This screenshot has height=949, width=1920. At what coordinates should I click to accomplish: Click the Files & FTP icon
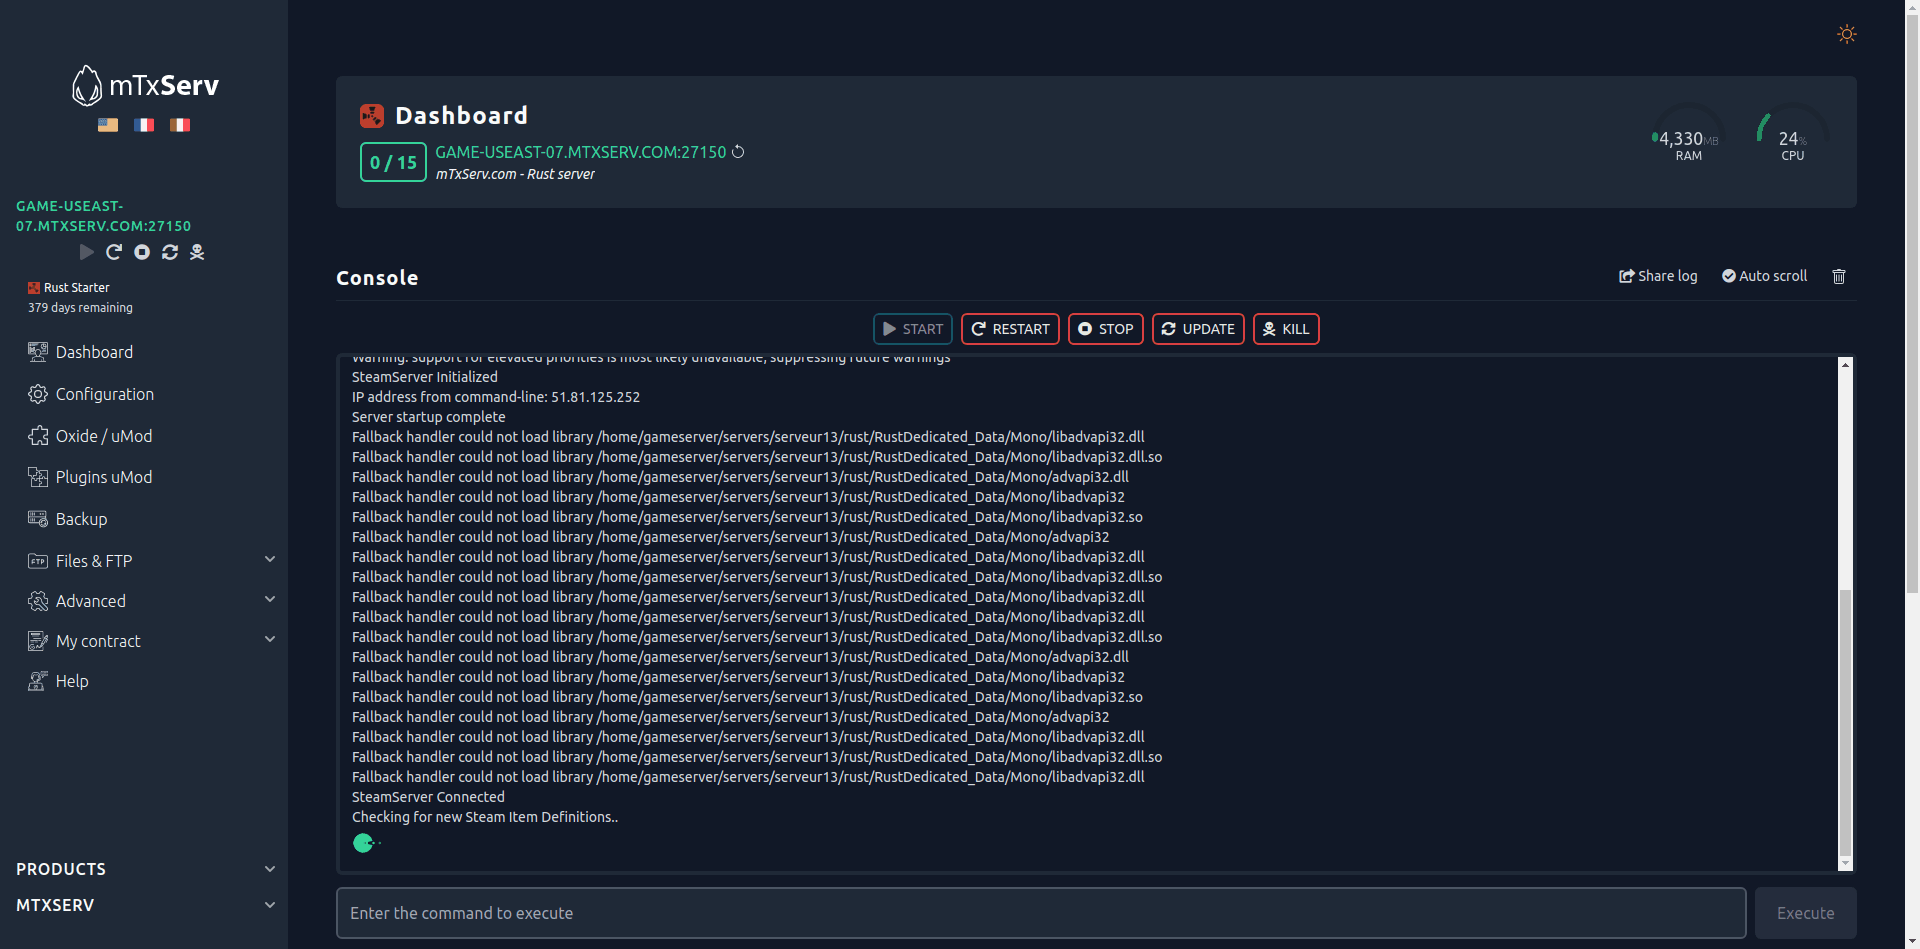38,561
